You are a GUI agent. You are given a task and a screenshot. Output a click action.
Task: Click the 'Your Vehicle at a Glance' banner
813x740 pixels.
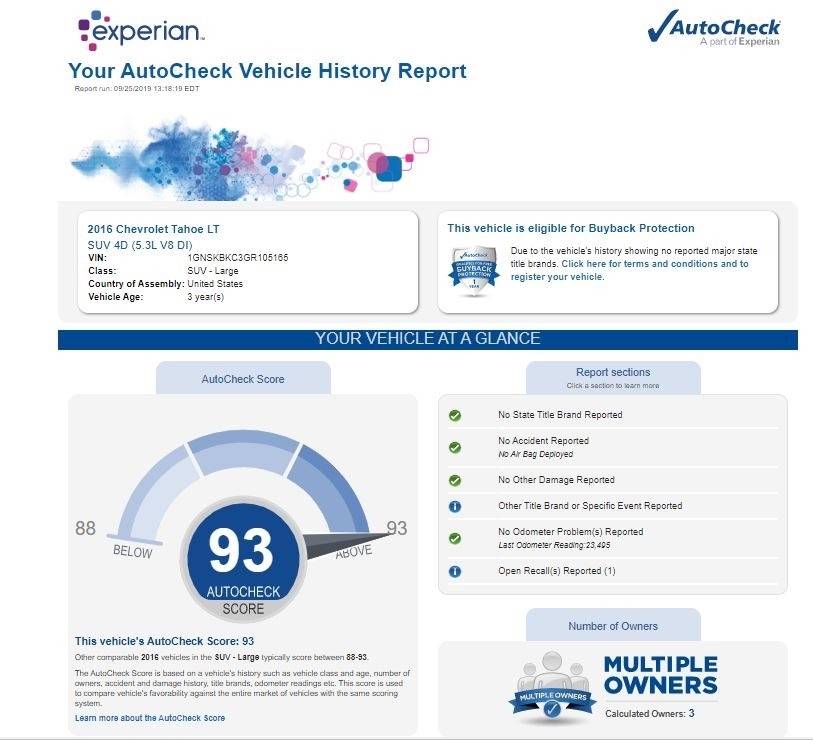(x=427, y=339)
